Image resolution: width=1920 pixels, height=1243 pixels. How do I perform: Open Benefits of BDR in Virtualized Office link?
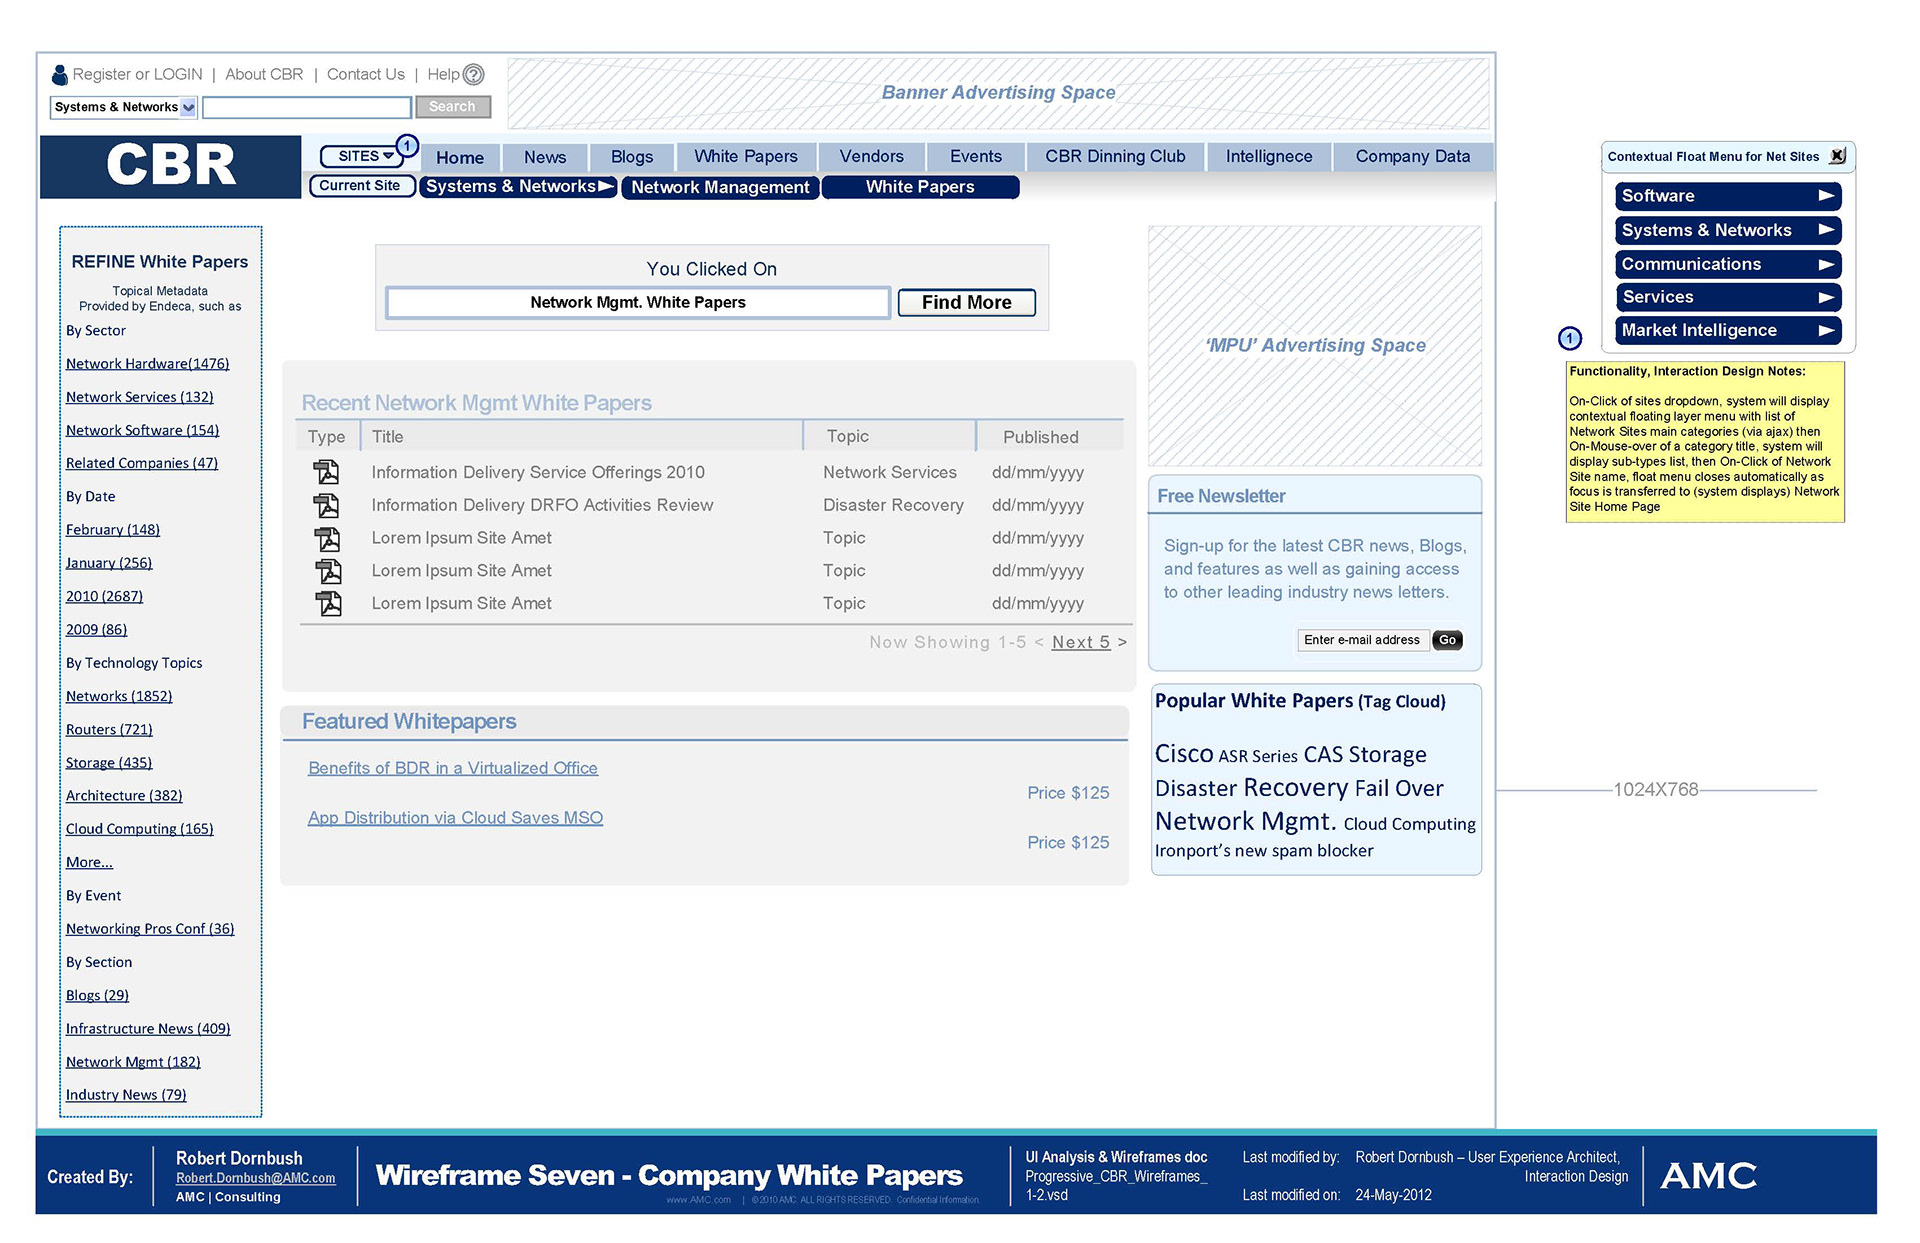click(453, 768)
